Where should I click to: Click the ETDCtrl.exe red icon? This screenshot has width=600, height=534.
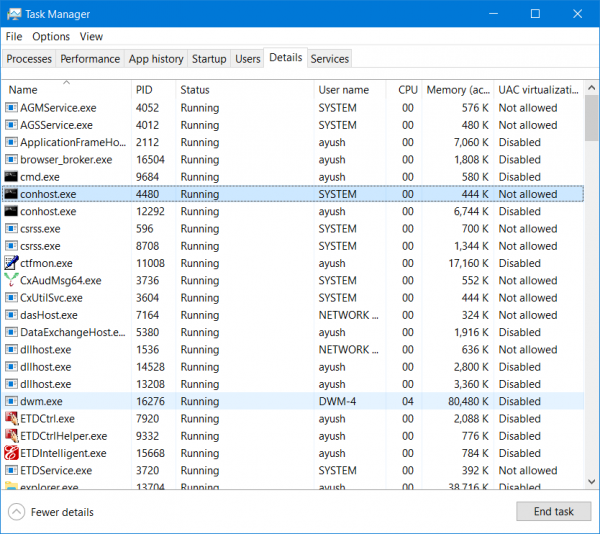[11, 419]
